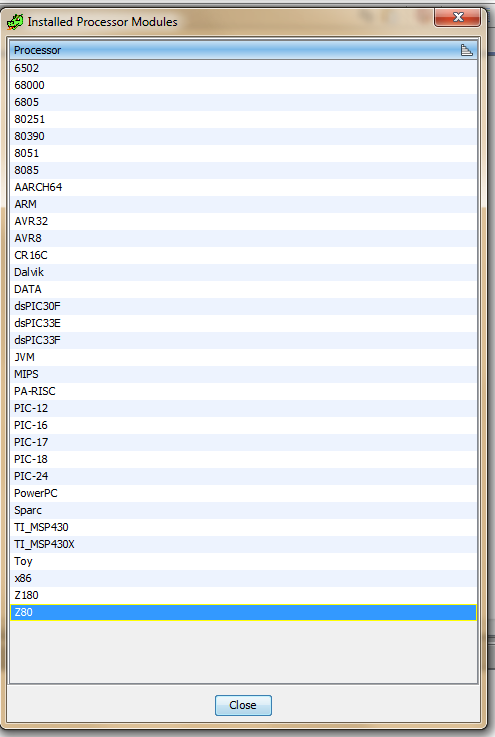The width and height of the screenshot is (495, 737).
Task: Click the Processor column header
Action: [x=243, y=50]
